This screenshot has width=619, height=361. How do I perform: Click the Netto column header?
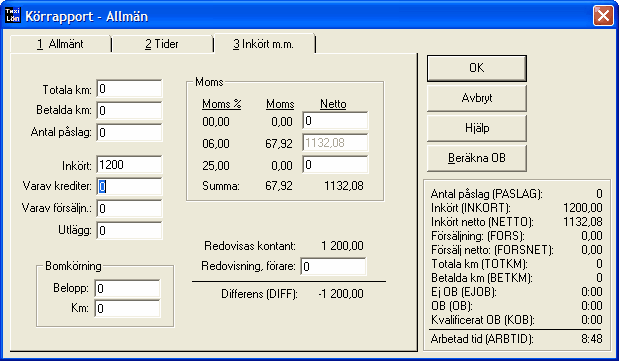tap(333, 104)
